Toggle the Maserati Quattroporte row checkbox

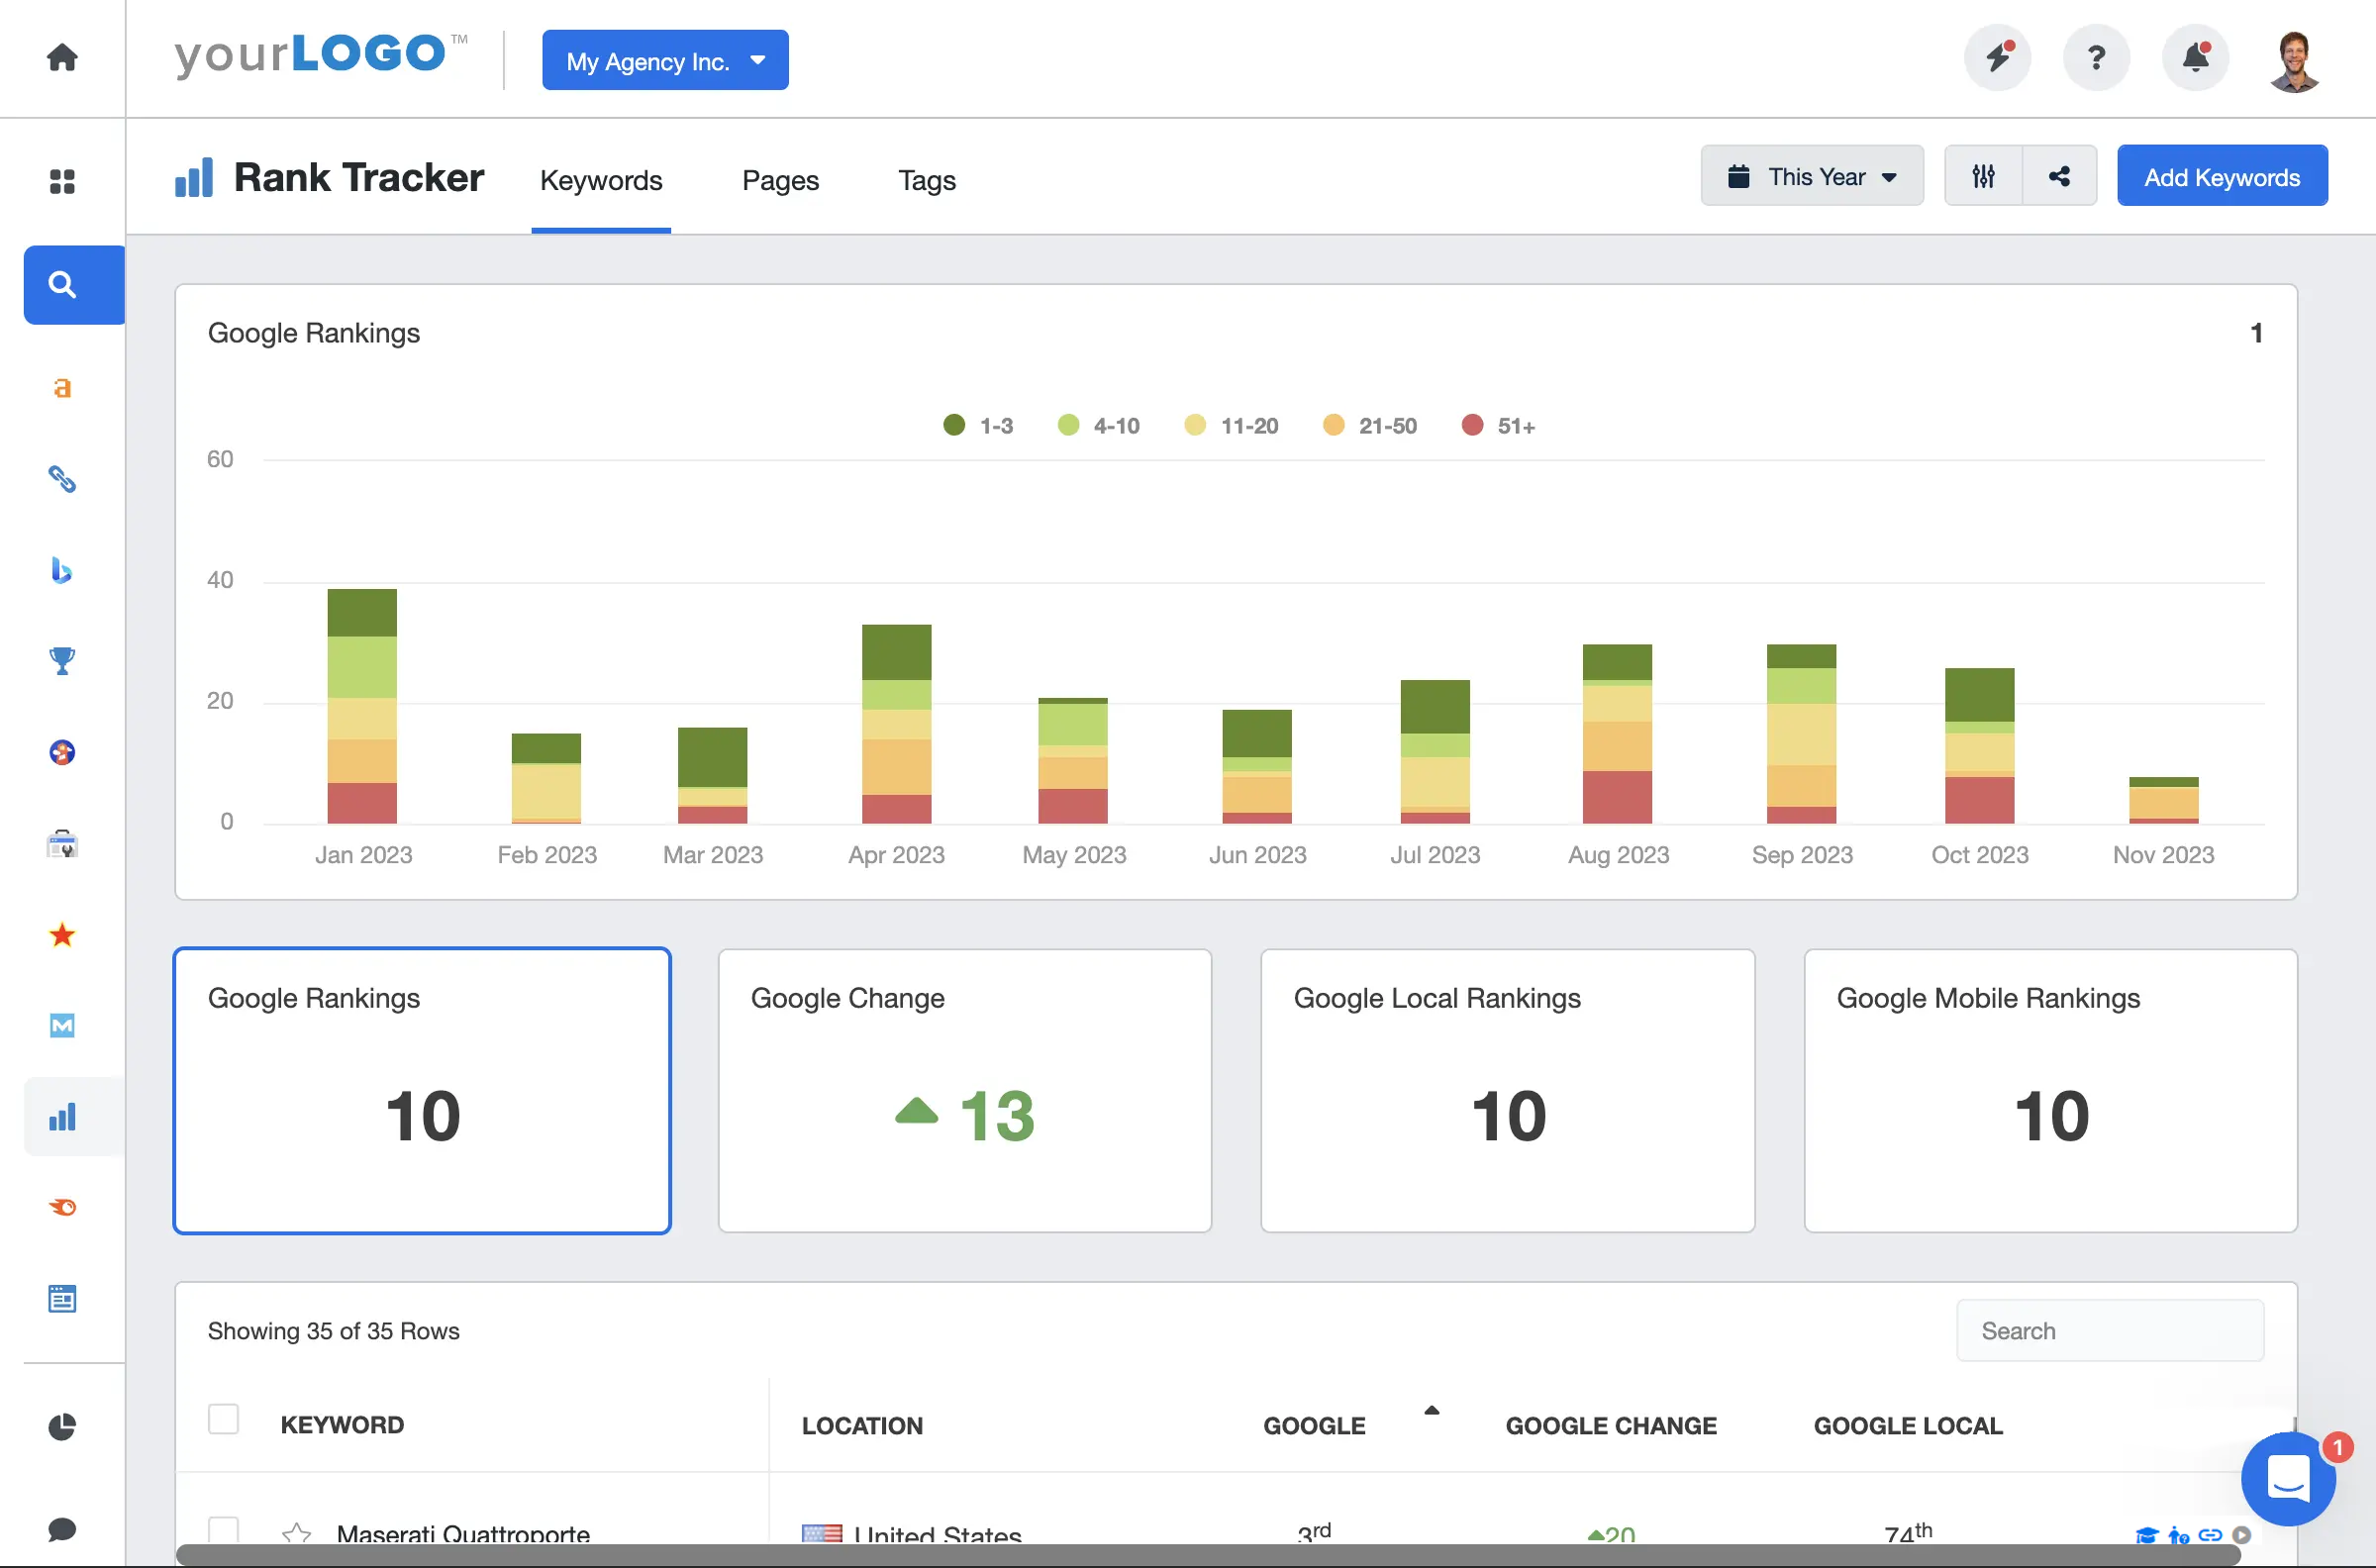tap(223, 1531)
